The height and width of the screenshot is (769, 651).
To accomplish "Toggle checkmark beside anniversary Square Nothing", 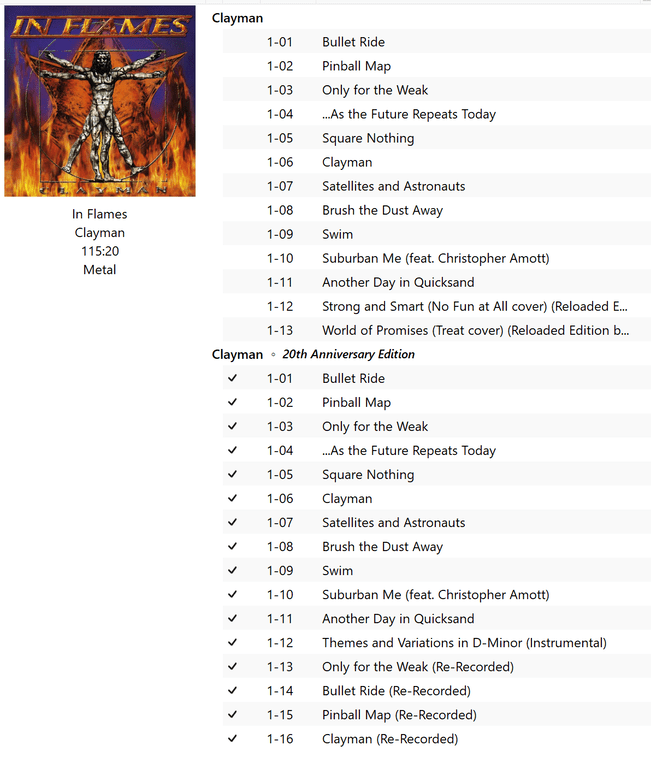I will [x=233, y=474].
